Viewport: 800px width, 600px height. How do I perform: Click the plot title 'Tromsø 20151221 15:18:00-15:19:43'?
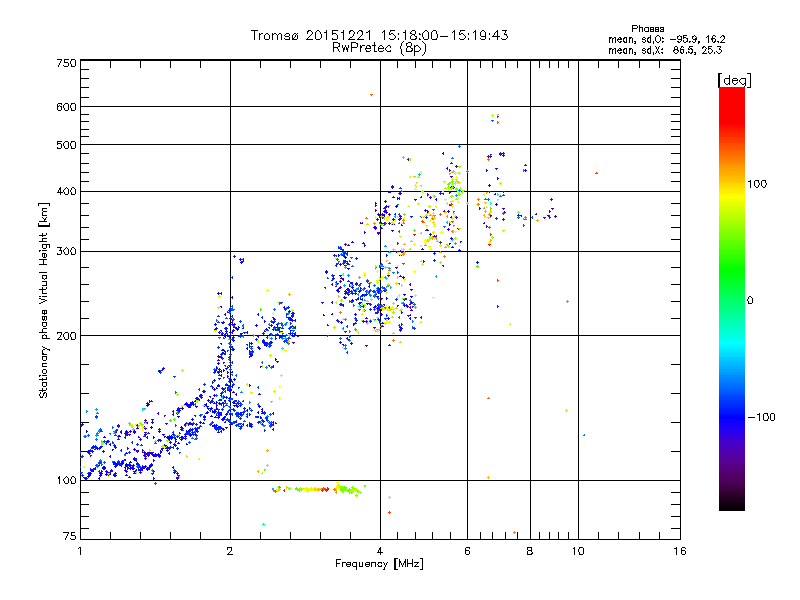pos(379,35)
